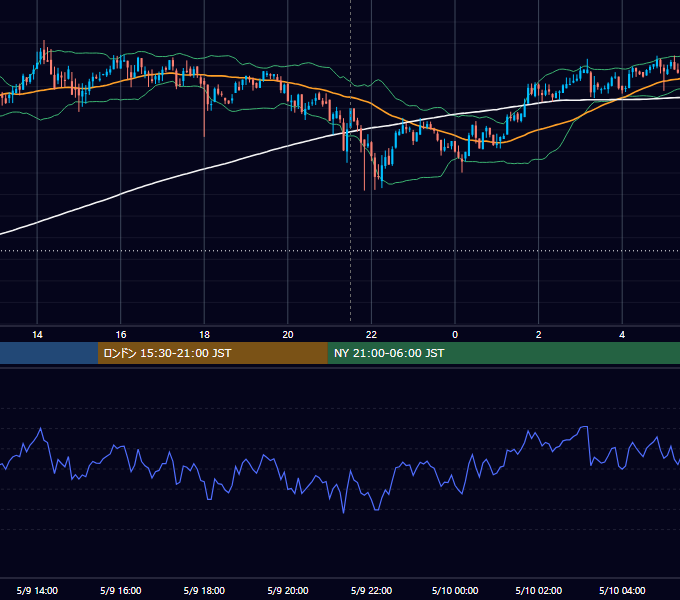Viewport: 680px width, 600px height.
Task: Click the NY session band 21:00-06:00 JST
Action: (503, 353)
